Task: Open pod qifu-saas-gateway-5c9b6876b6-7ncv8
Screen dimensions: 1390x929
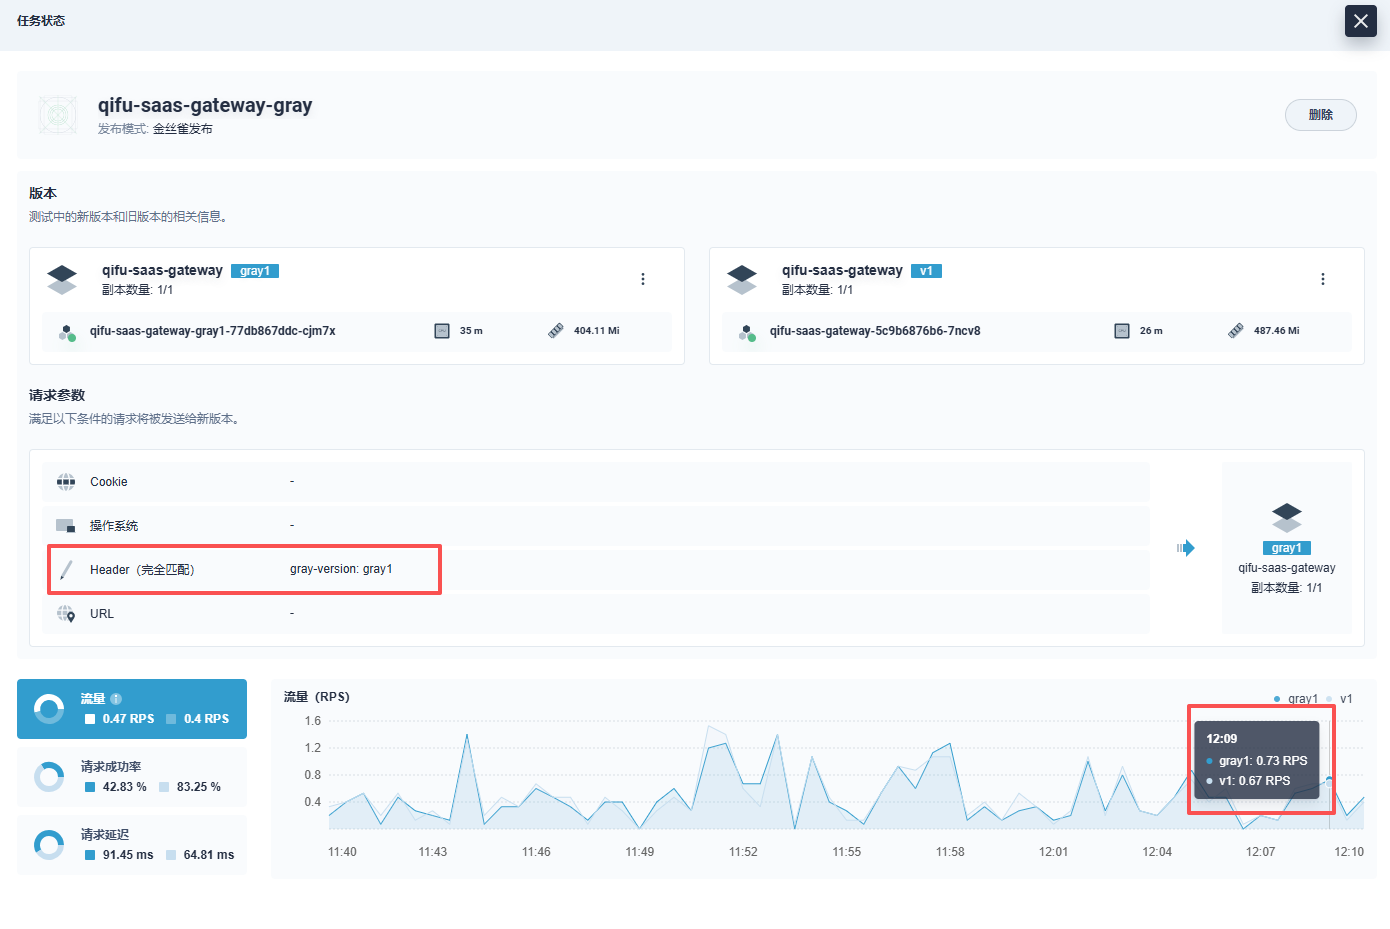Action: coord(874,331)
